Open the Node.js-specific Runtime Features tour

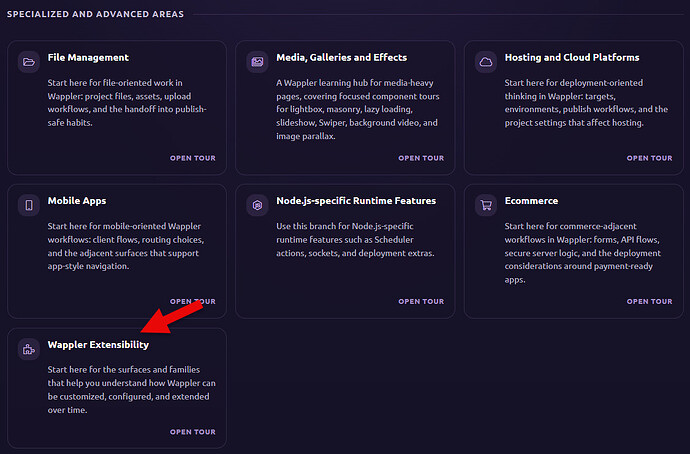(x=421, y=301)
